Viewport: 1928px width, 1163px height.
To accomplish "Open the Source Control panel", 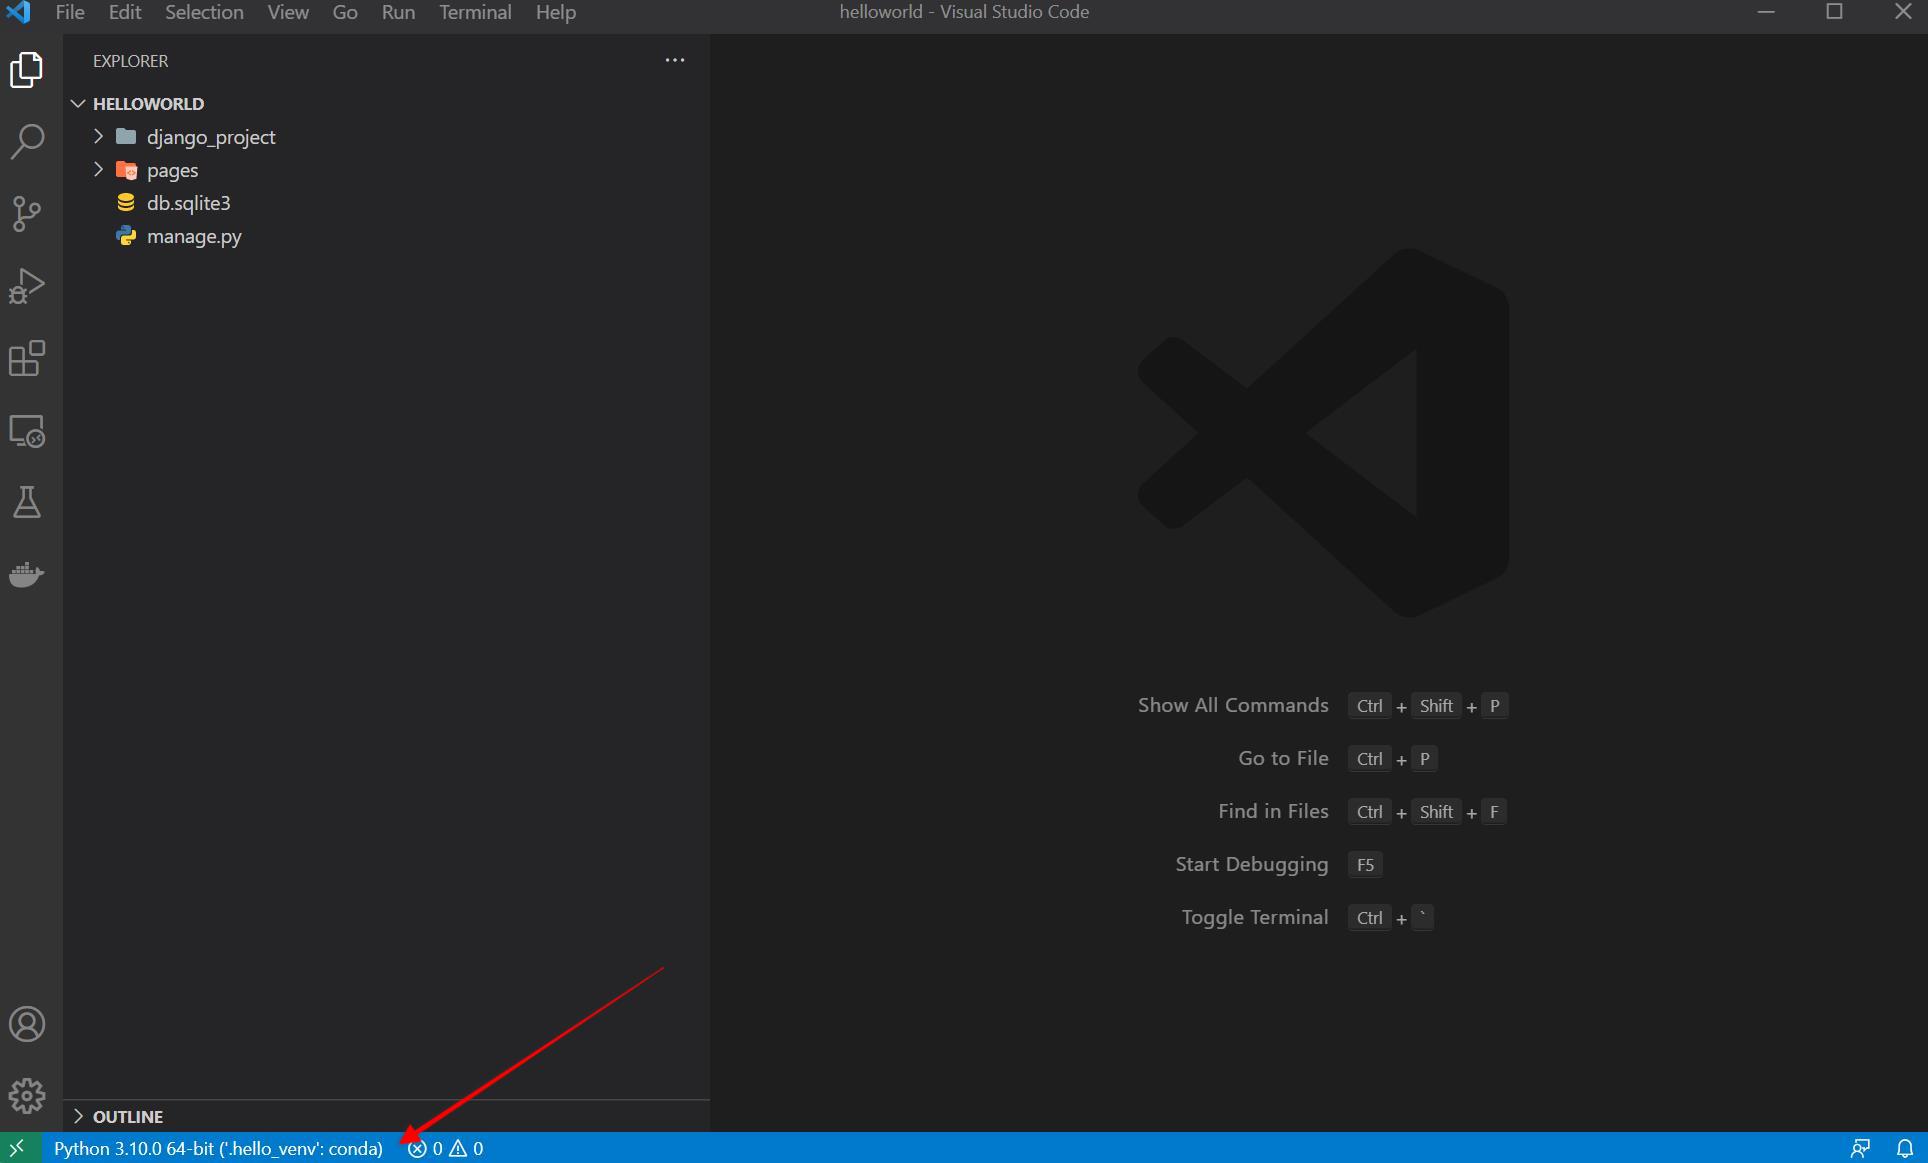I will click(x=27, y=213).
